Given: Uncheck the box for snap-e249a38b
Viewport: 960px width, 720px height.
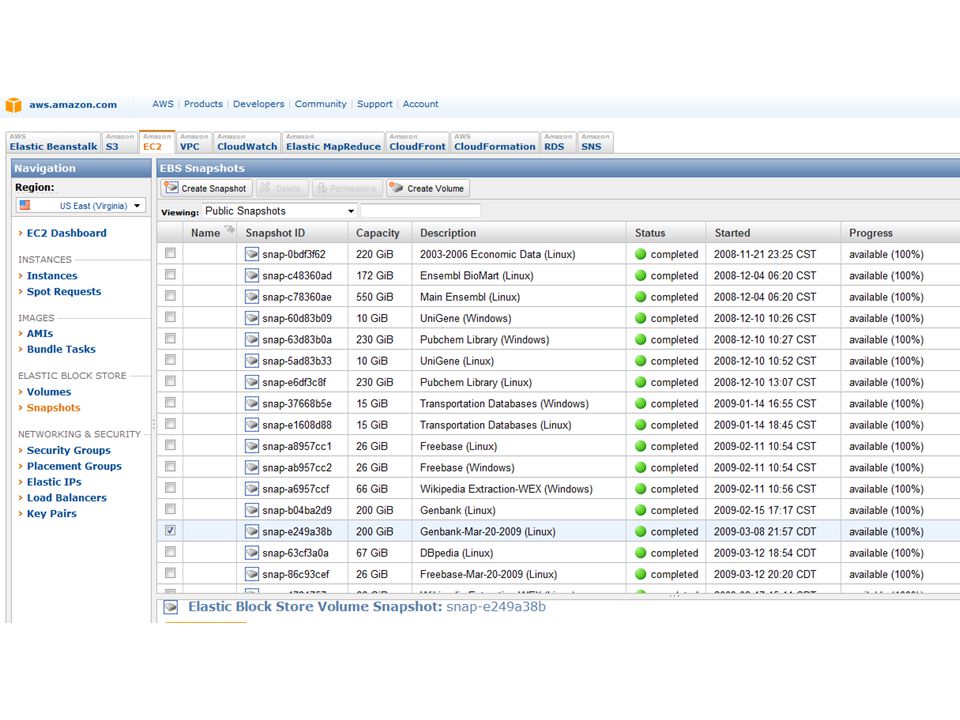Looking at the screenshot, I should coord(170,530).
